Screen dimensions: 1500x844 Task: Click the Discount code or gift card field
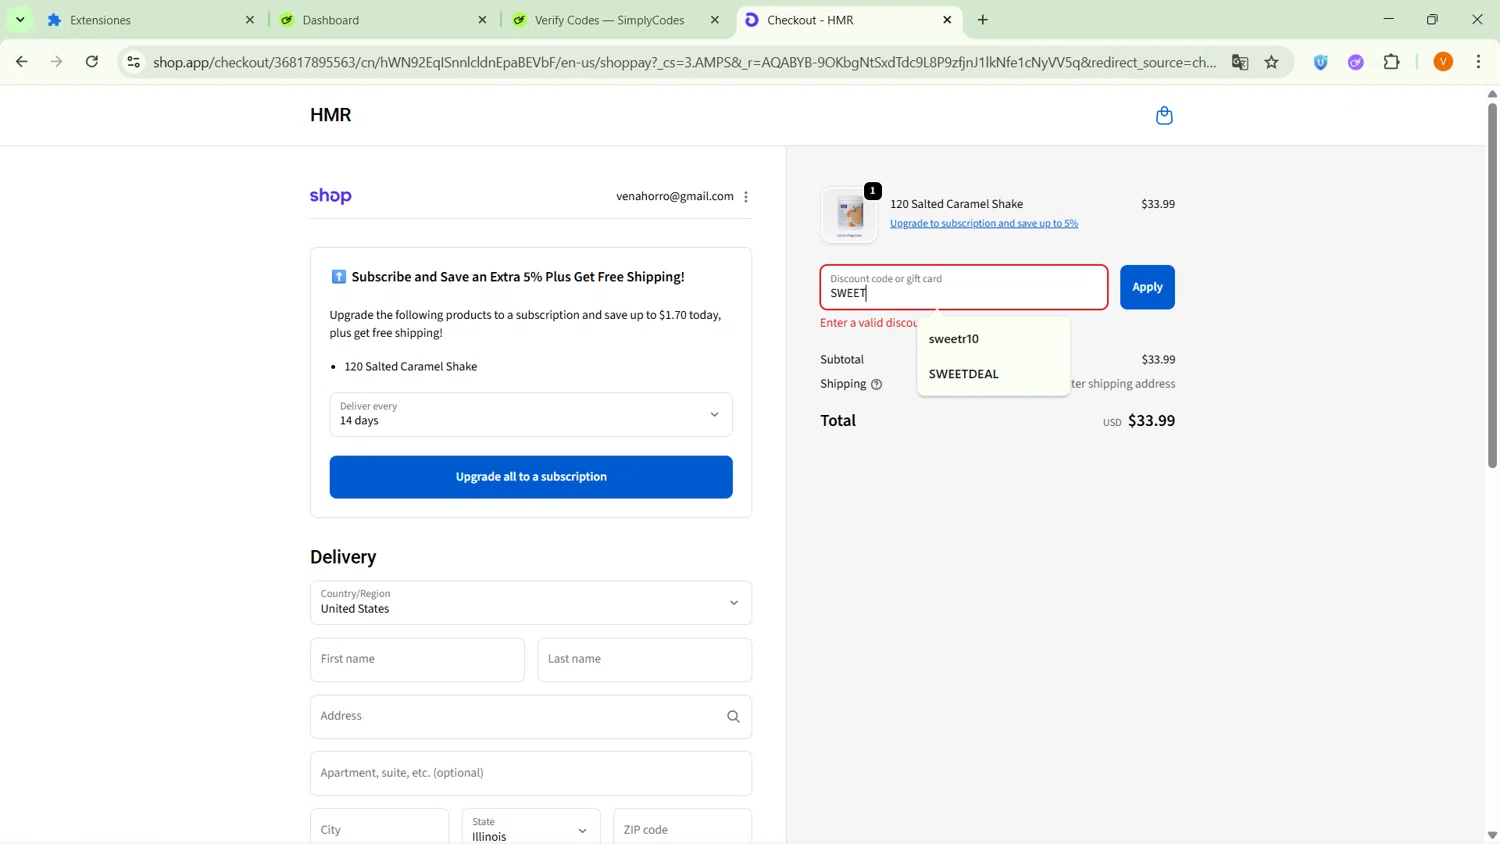pos(964,287)
